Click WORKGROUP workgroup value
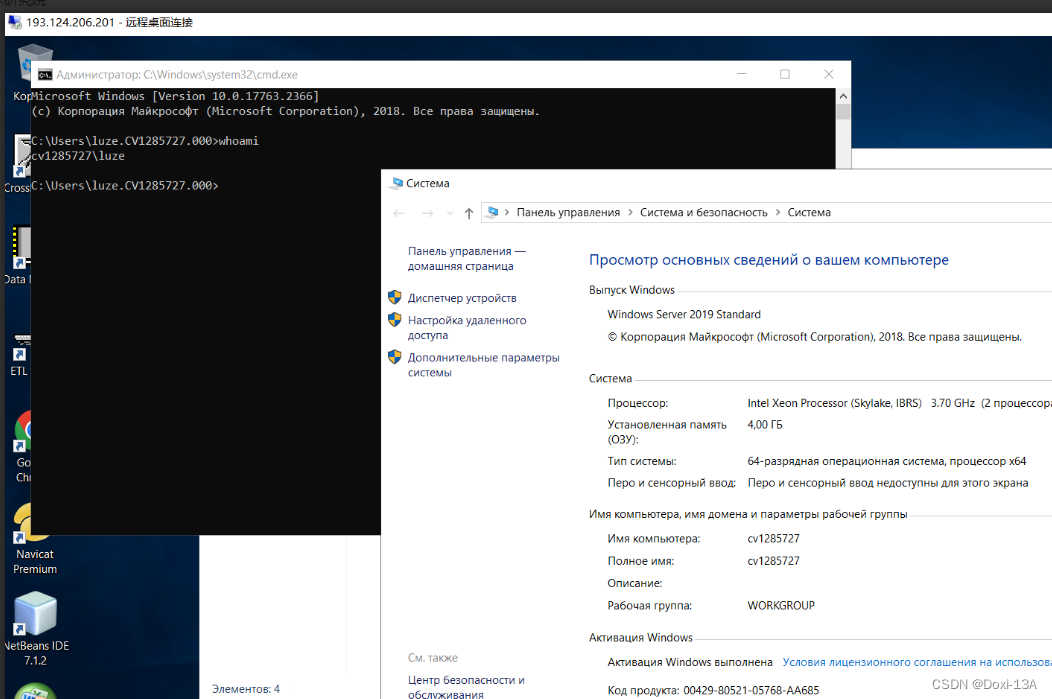Screen dimensions: 1052x699 [x=781, y=605]
